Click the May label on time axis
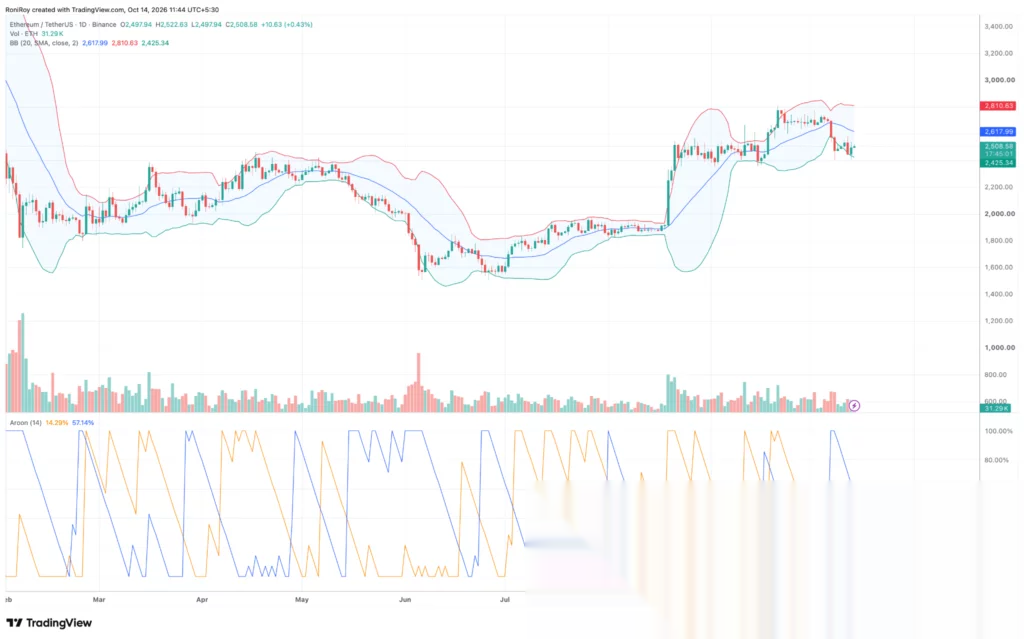Screen dimensions: 1024x639 [302, 599]
